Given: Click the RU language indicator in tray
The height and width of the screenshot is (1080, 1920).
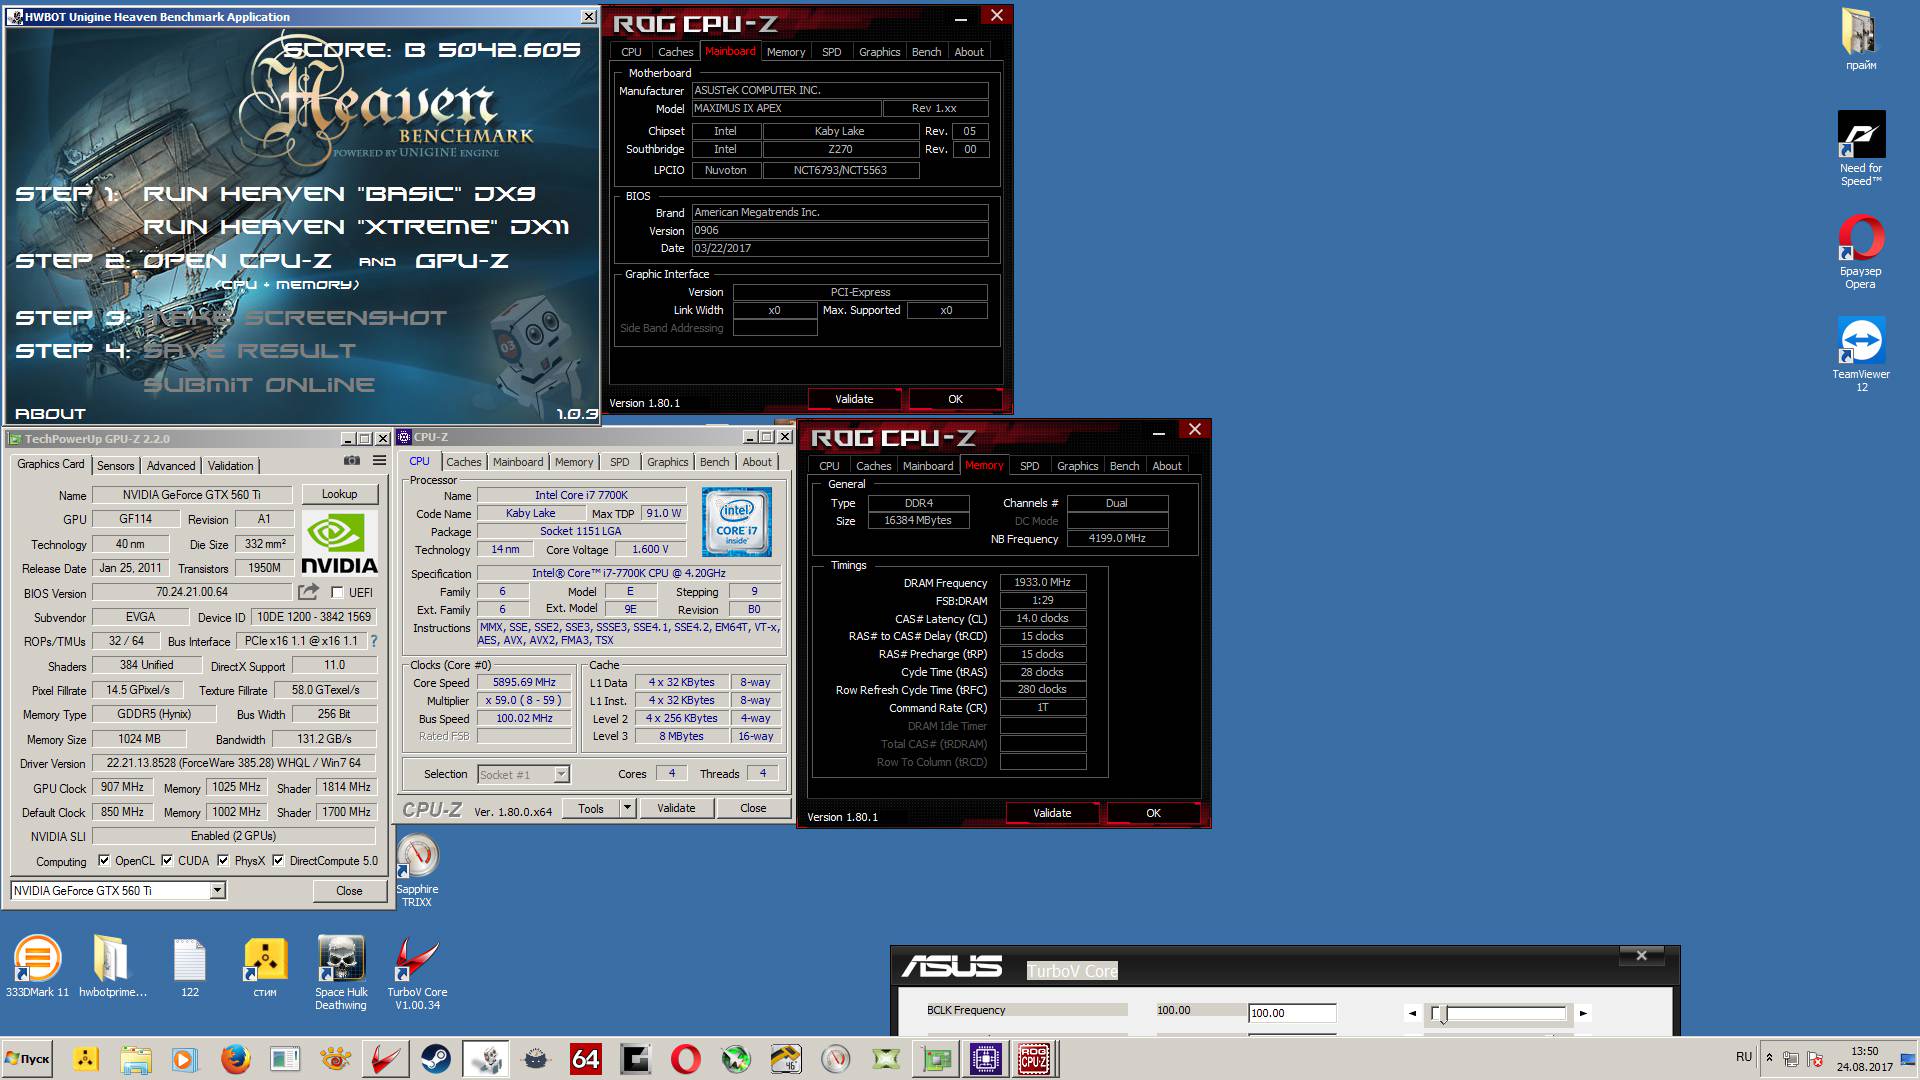Looking at the screenshot, I should pyautogui.click(x=1744, y=1057).
